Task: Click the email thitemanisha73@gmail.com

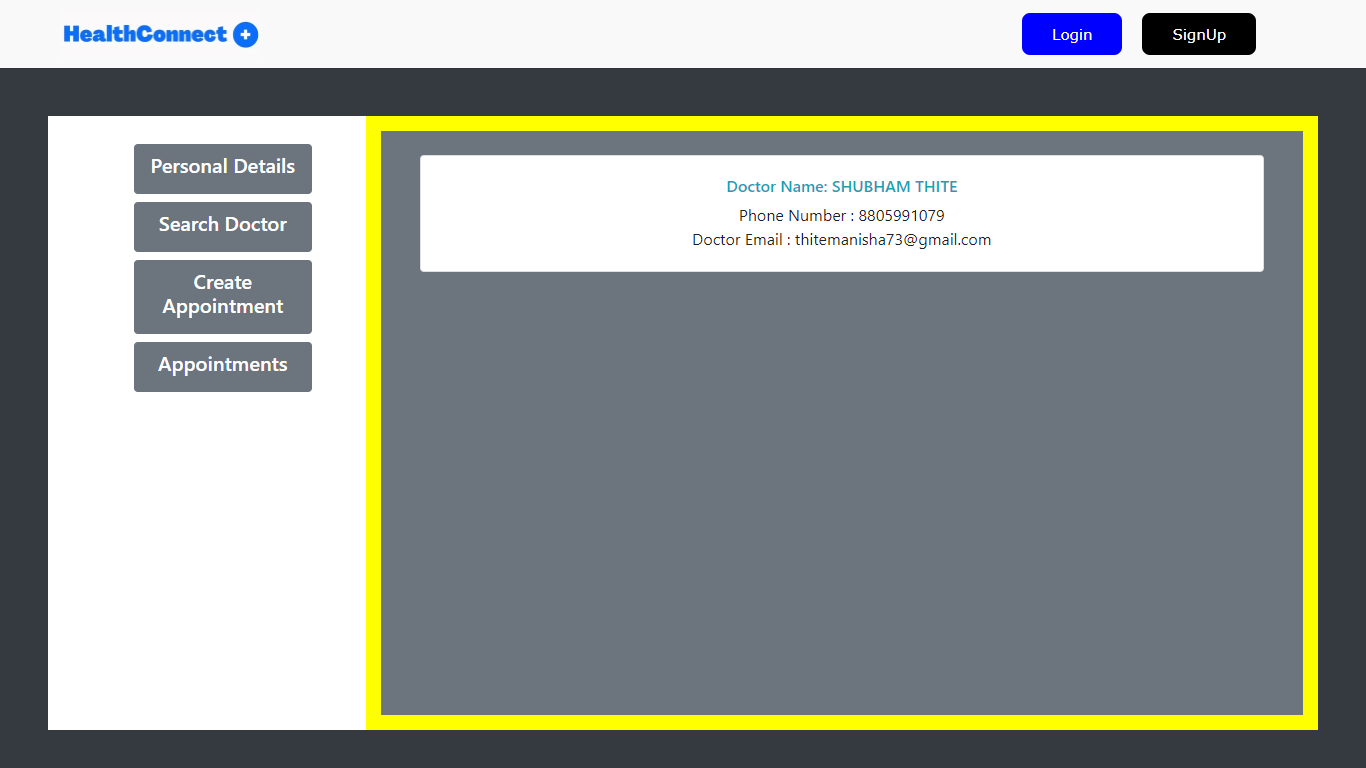Action: pos(892,239)
